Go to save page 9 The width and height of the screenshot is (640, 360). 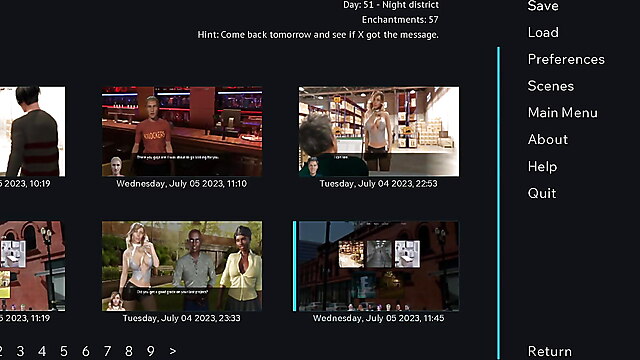(151, 351)
